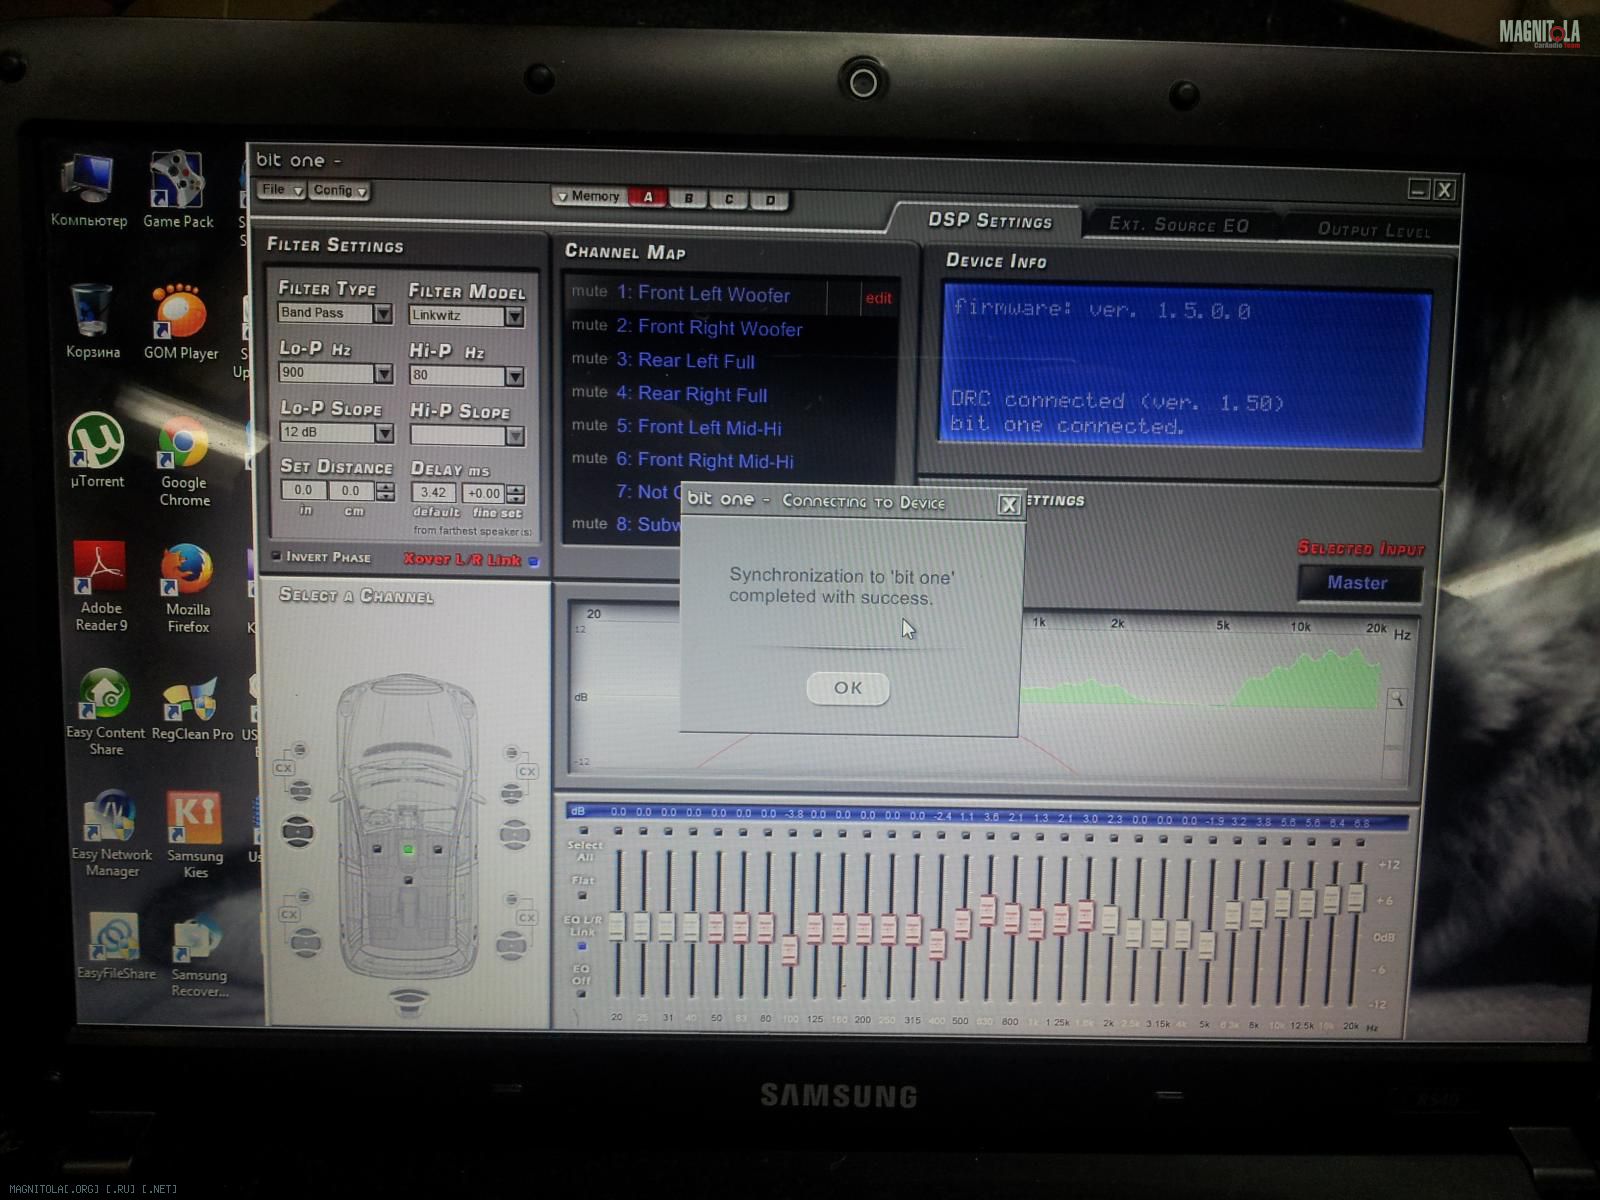Click the 100 Hz EQ slider handle
Image resolution: width=1600 pixels, height=1200 pixels.
790,949
